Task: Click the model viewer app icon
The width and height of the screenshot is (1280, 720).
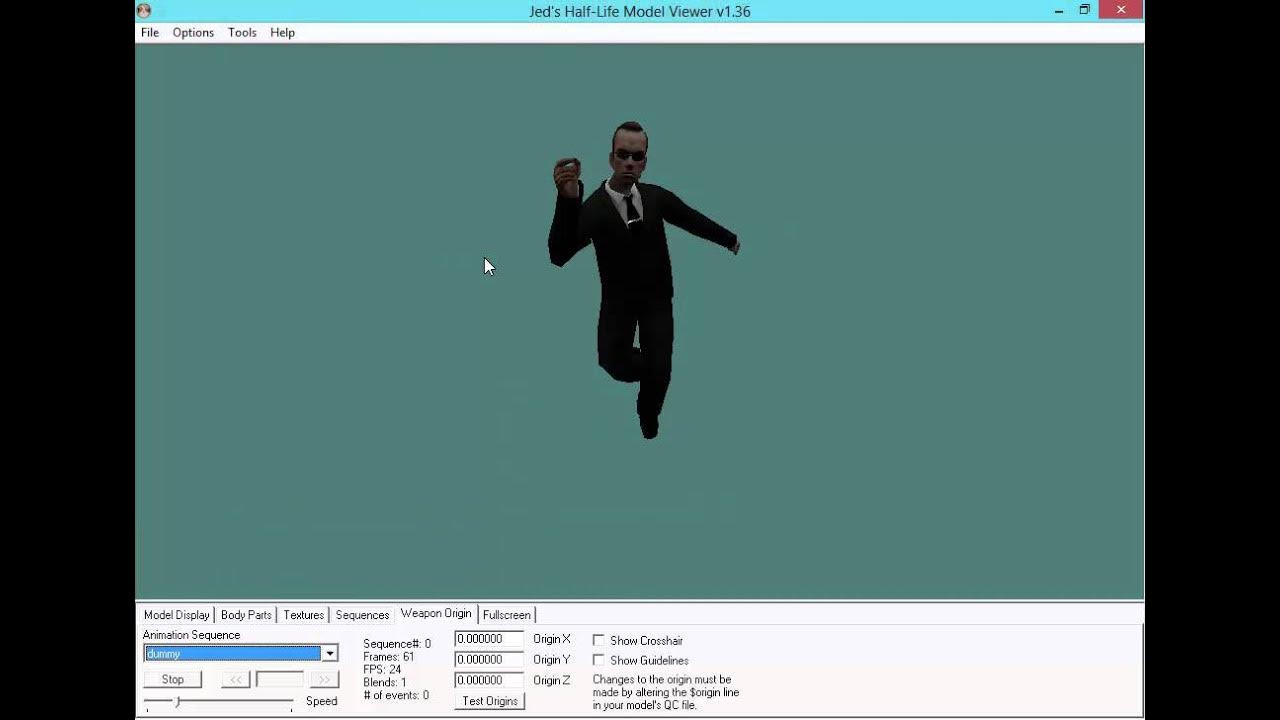Action: 144,11
